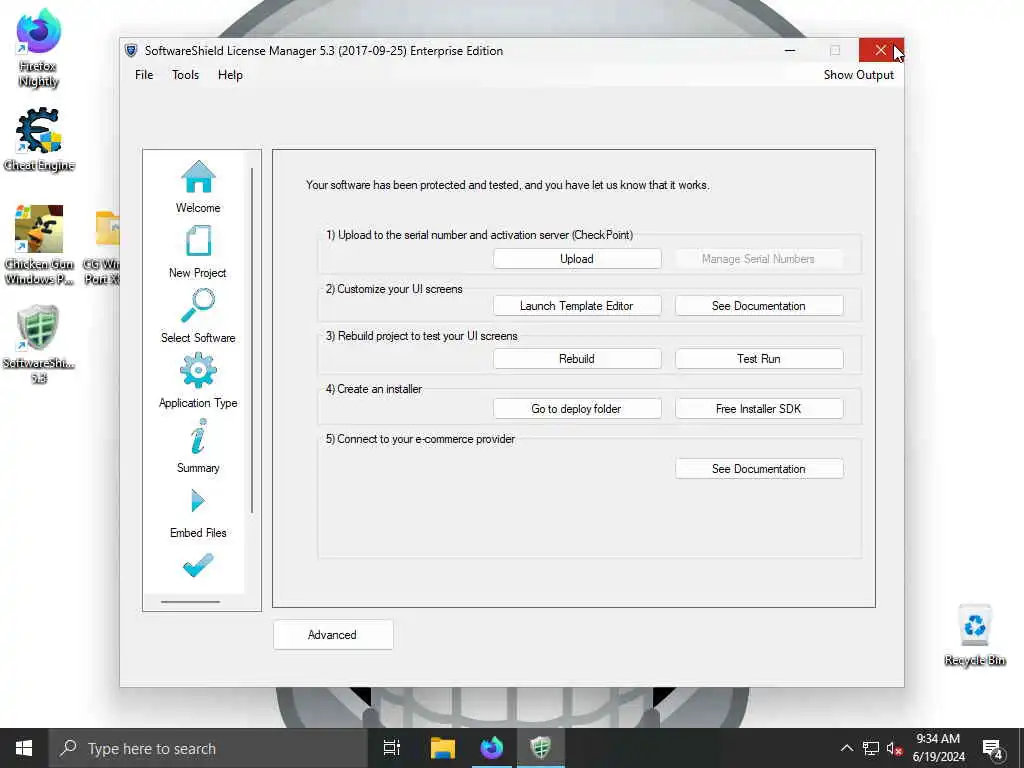Select the New Project page icon
Image resolution: width=1024 pixels, height=768 pixels.
click(x=198, y=241)
